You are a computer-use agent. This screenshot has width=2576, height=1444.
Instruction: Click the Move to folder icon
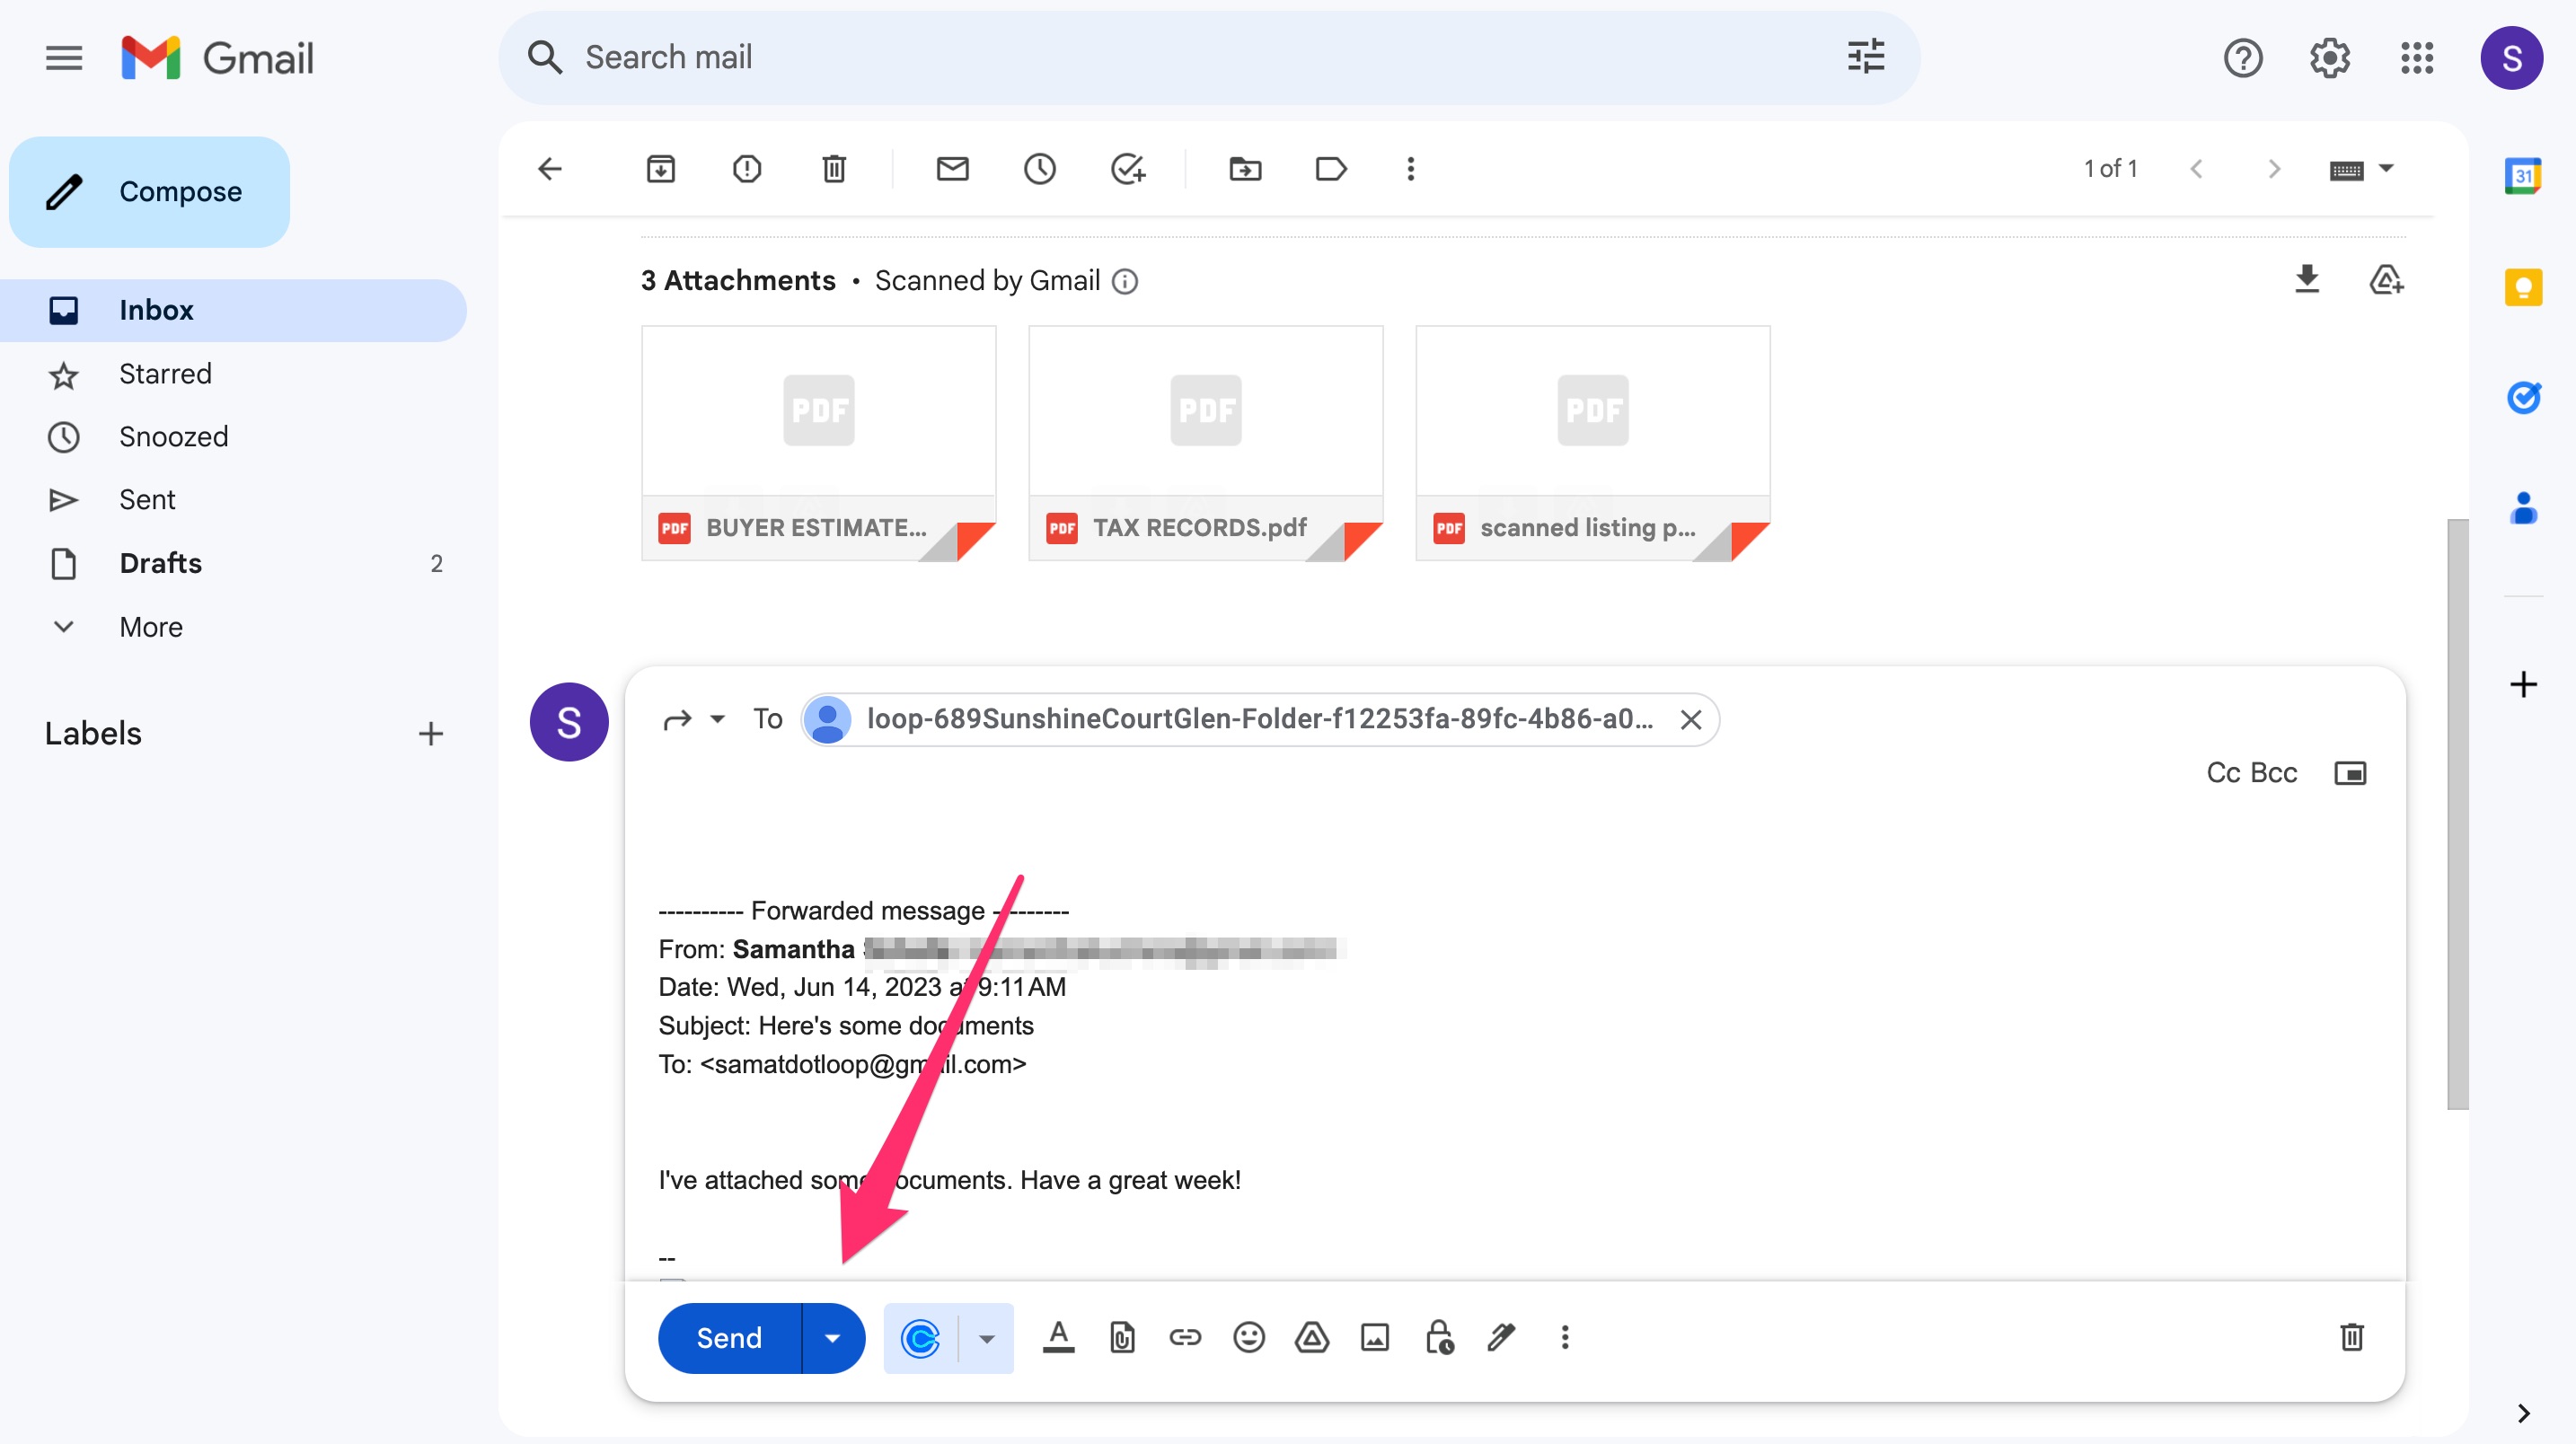click(1244, 169)
